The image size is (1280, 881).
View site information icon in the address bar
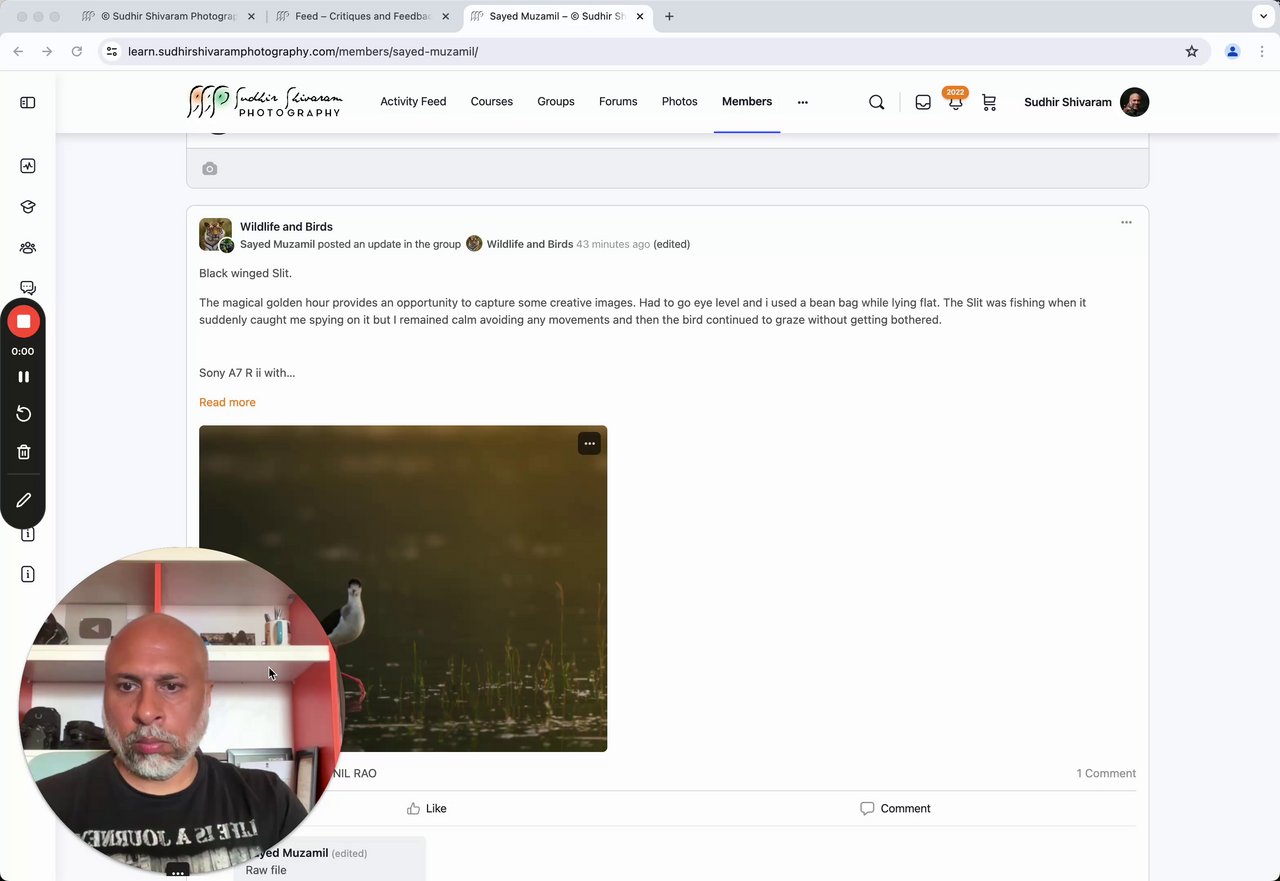click(x=112, y=51)
